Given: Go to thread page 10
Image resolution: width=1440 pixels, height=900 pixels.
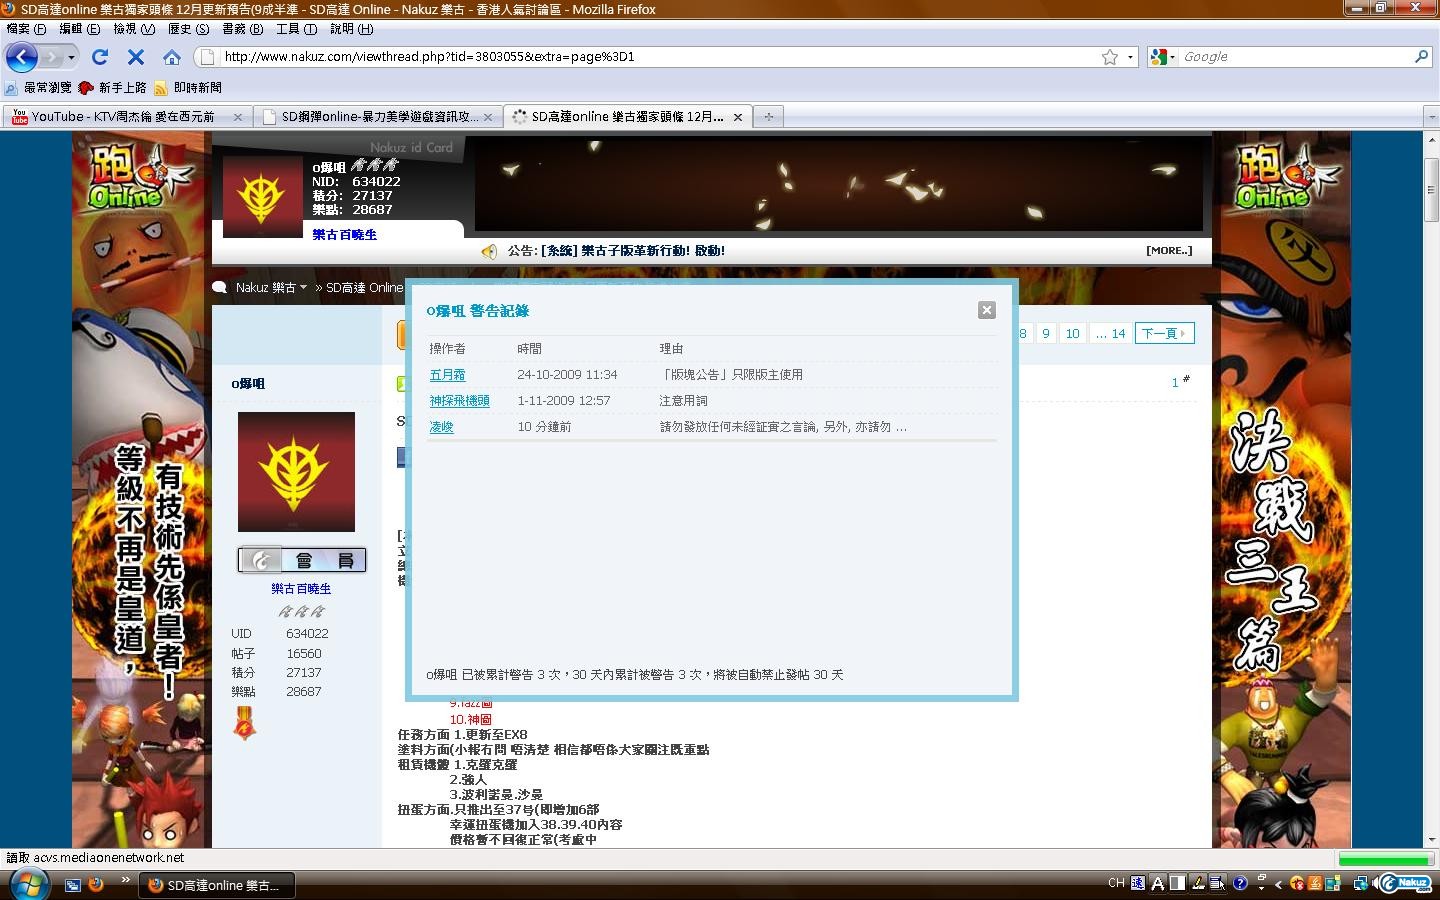Looking at the screenshot, I should click(x=1073, y=333).
